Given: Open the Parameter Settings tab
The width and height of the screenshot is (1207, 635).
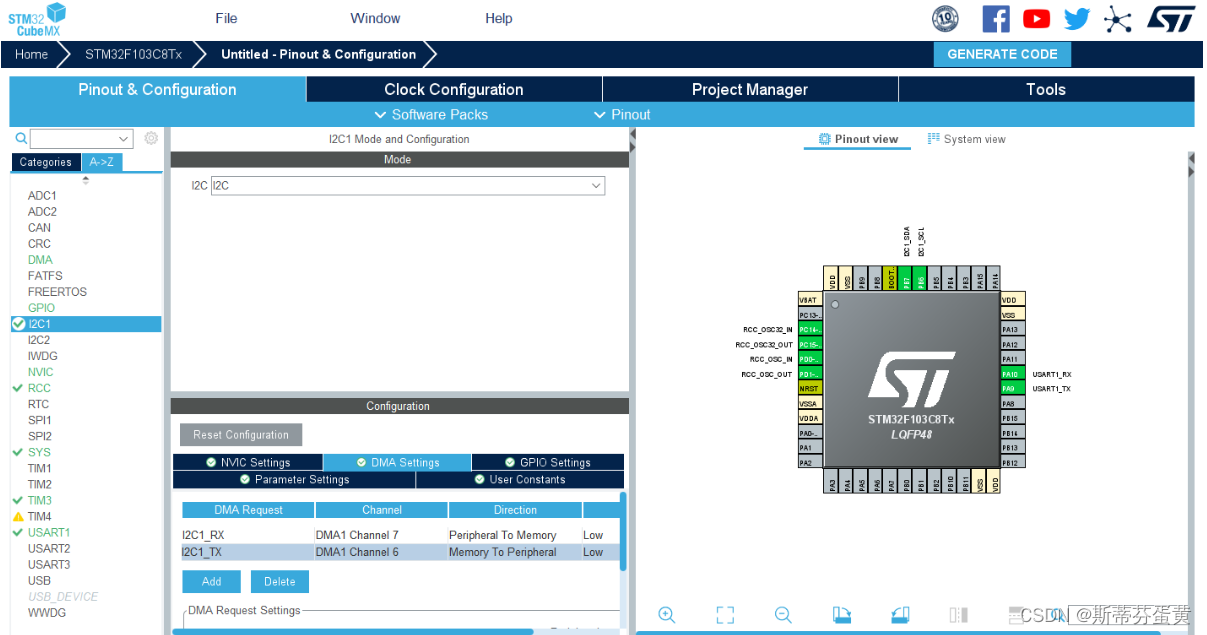Looking at the screenshot, I should pyautogui.click(x=294, y=480).
